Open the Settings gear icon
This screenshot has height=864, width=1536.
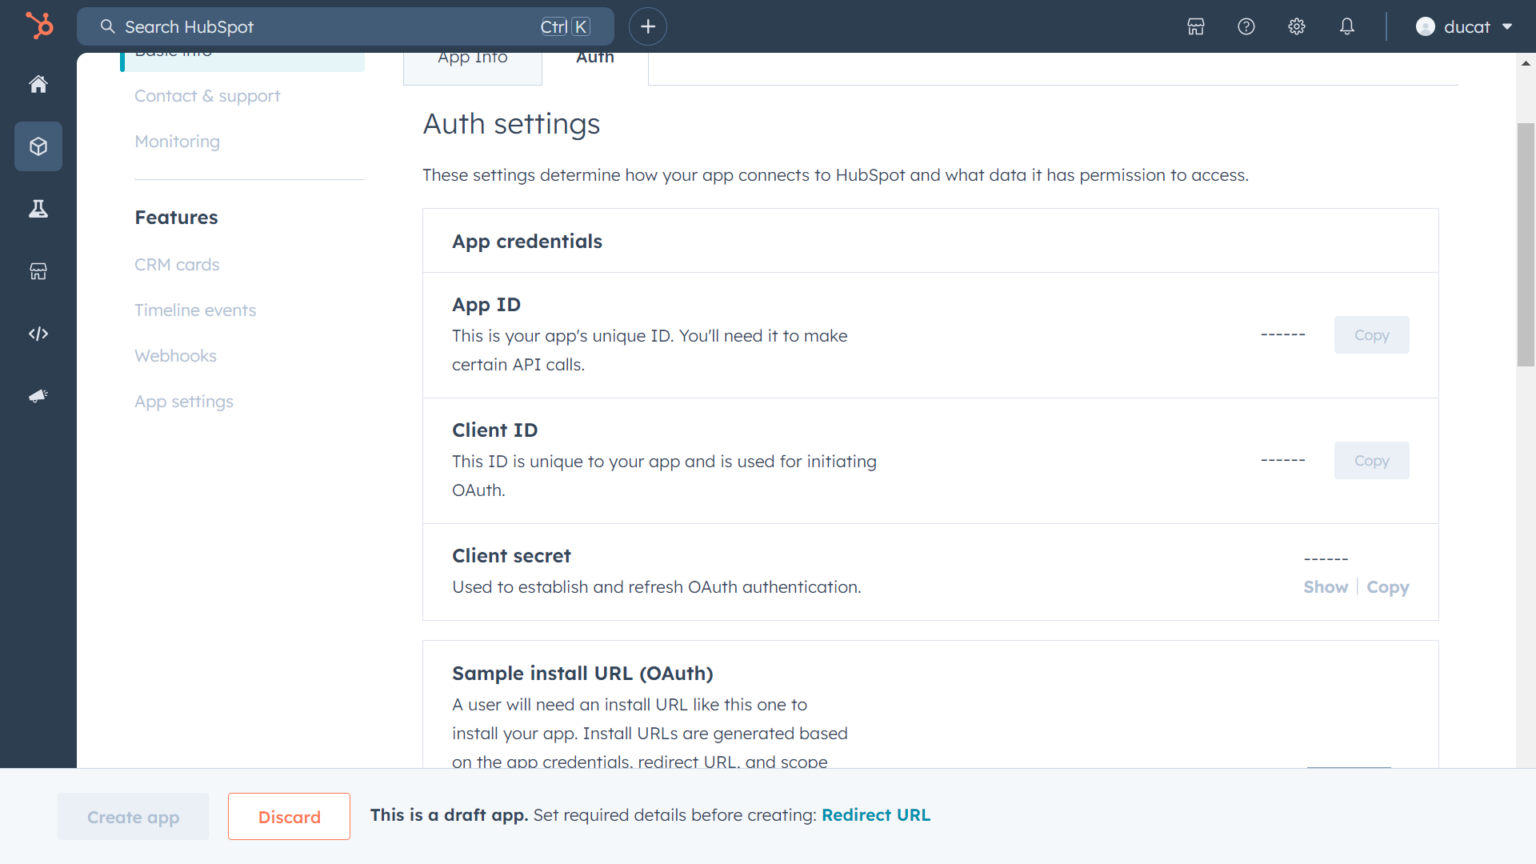click(x=1297, y=27)
